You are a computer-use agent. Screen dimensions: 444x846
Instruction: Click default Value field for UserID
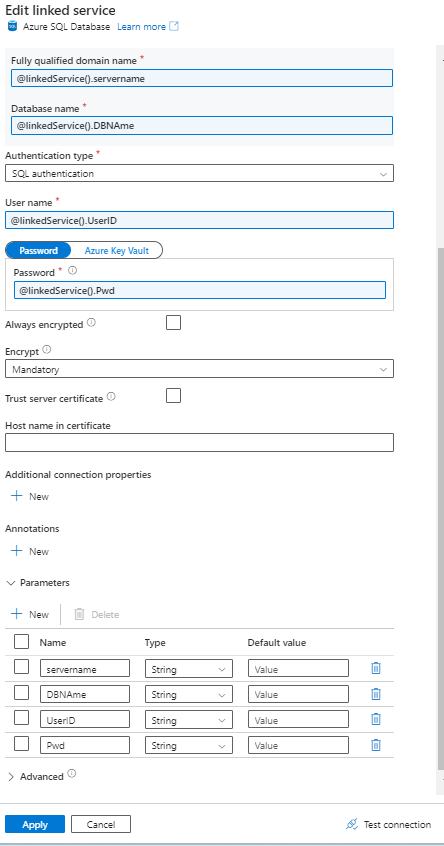point(298,720)
